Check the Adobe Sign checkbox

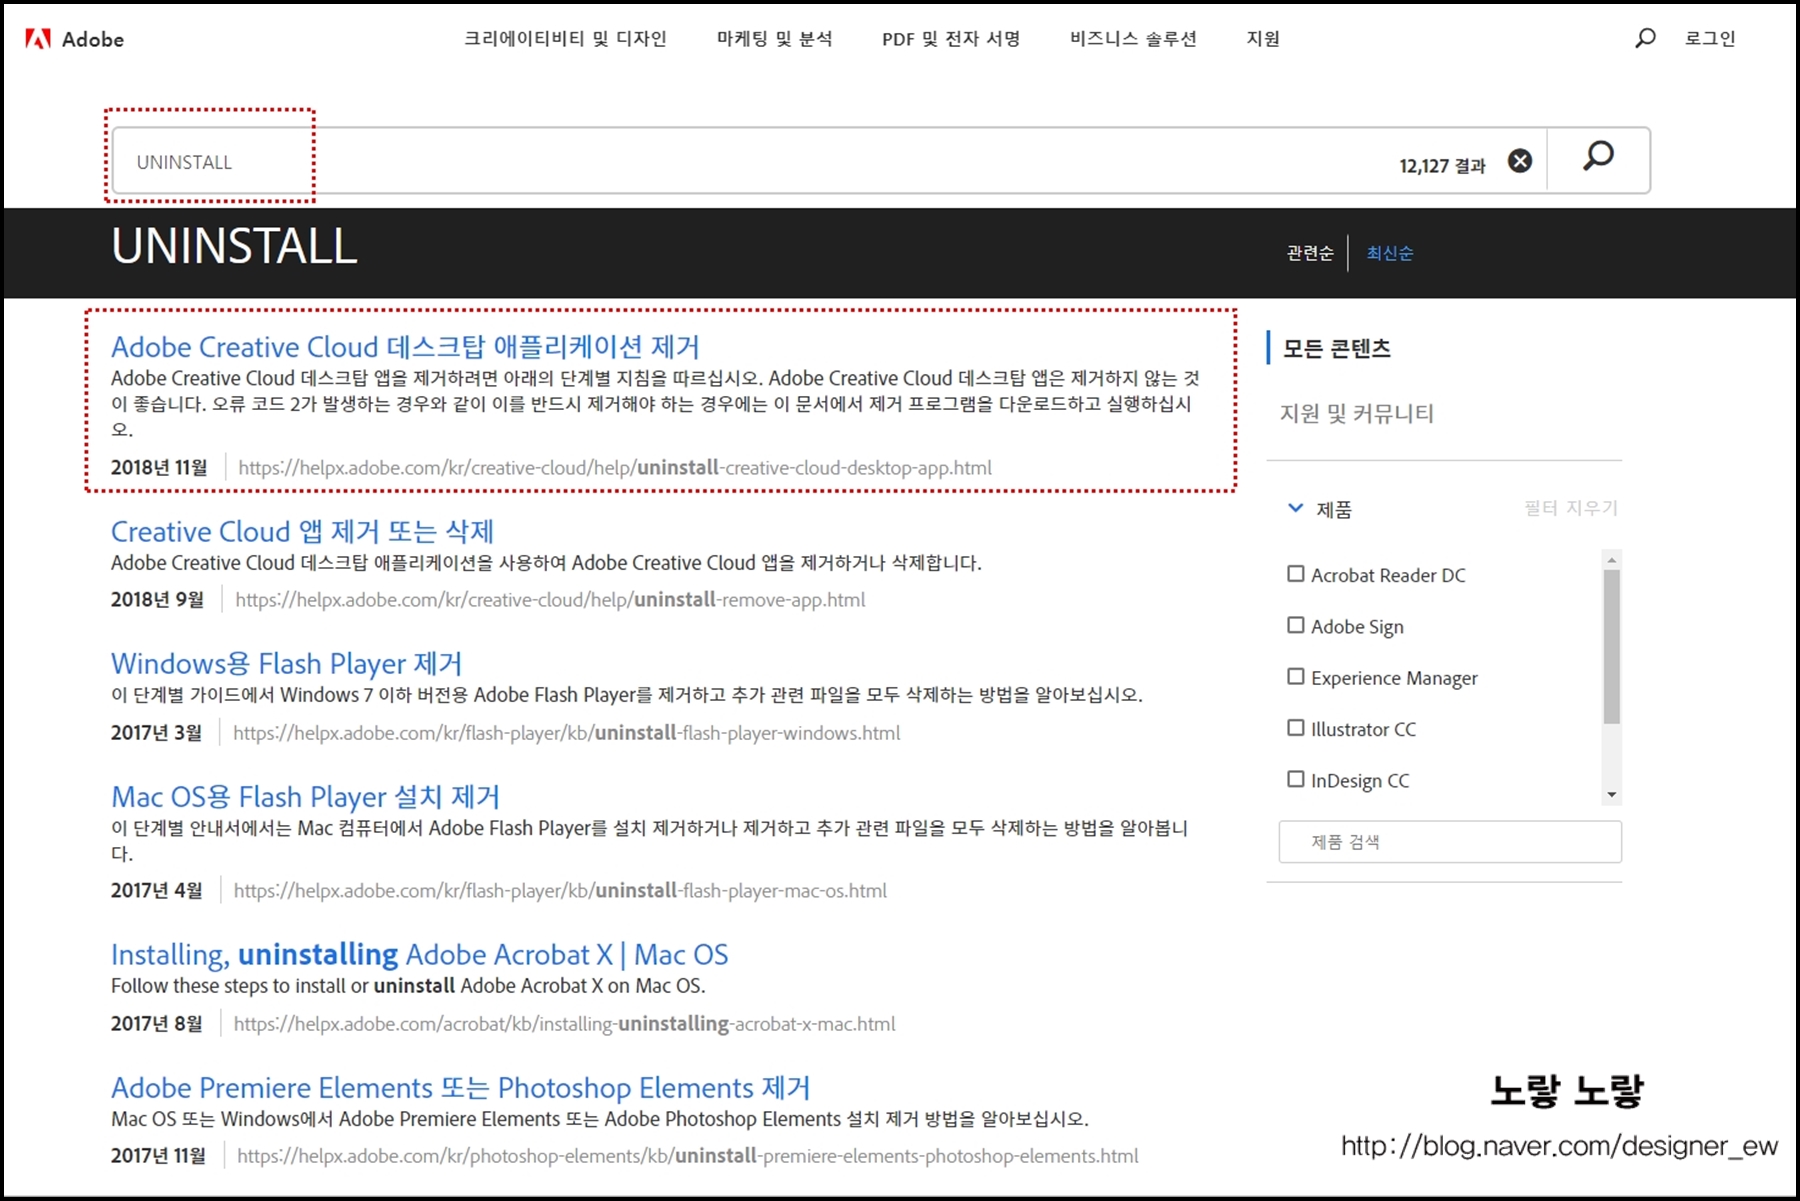pyautogui.click(x=1296, y=625)
